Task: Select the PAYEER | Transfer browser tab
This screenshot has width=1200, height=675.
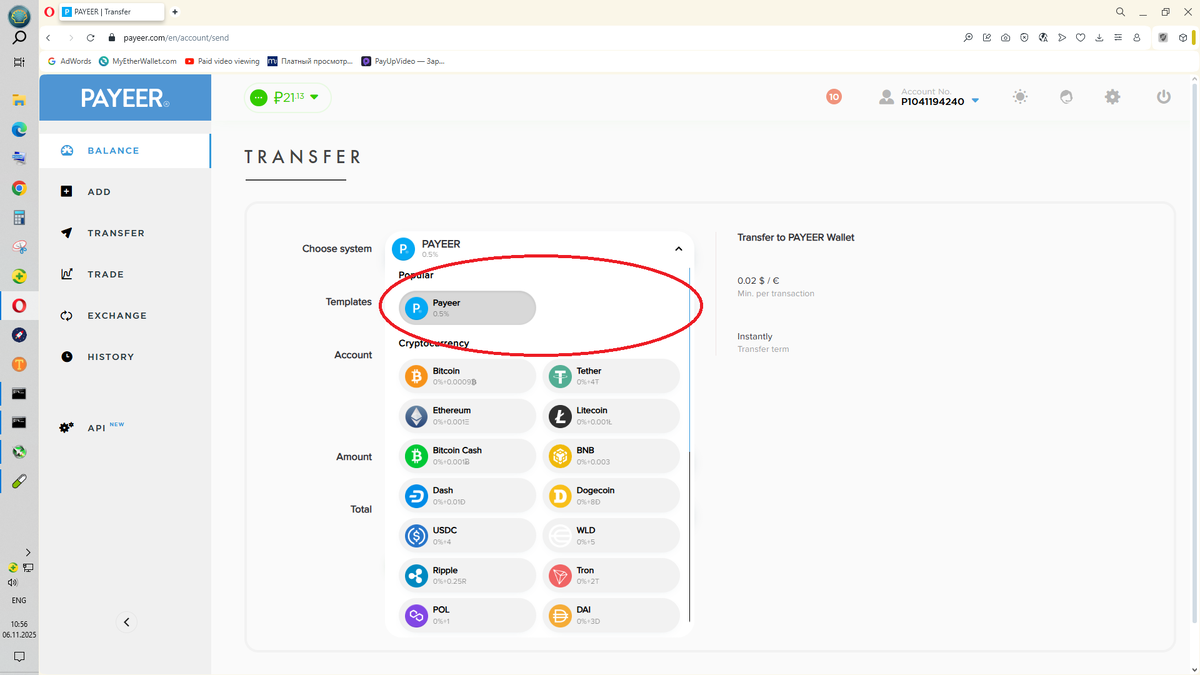Action: tap(110, 12)
